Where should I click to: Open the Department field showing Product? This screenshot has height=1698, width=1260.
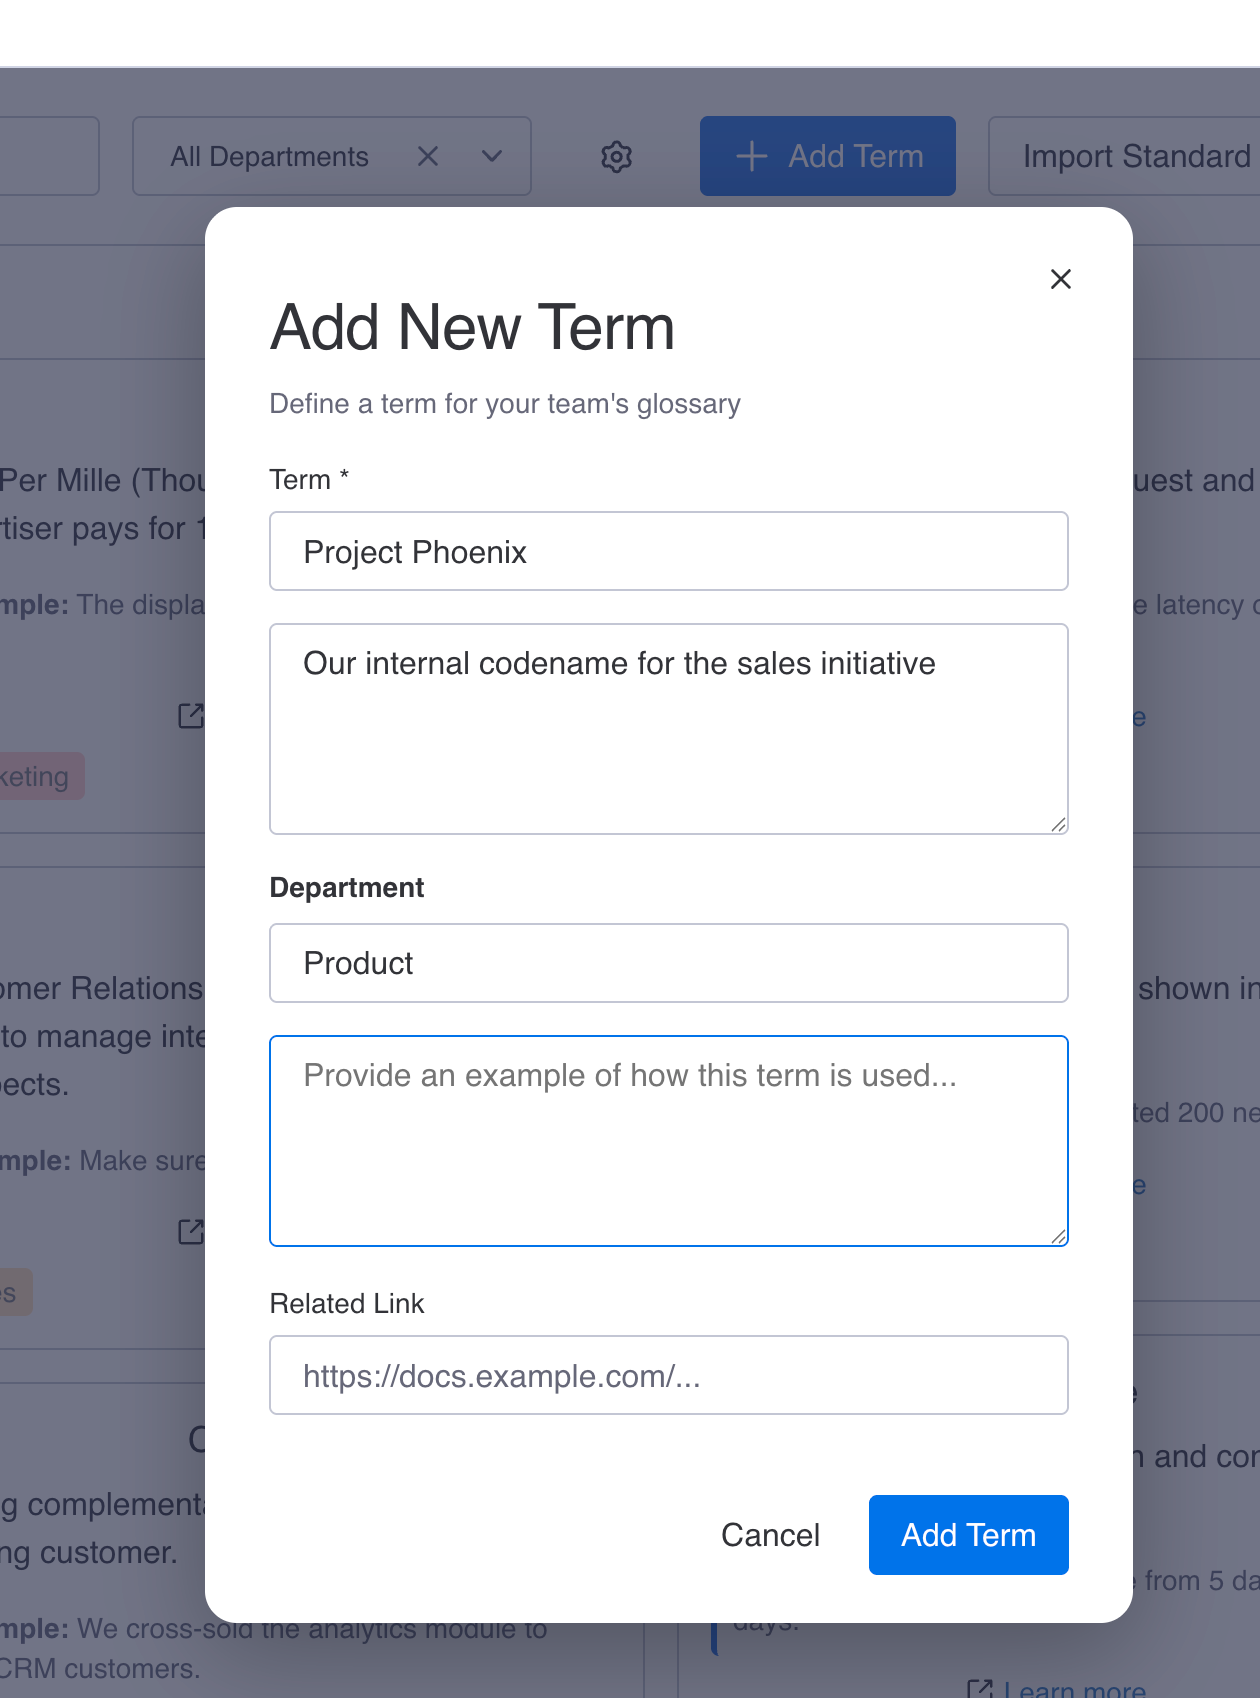(x=668, y=963)
